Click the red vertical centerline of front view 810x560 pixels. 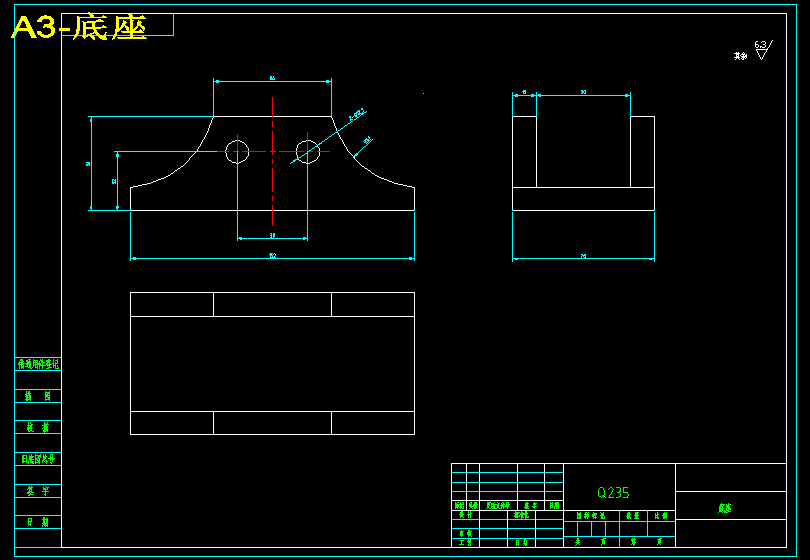click(272, 161)
